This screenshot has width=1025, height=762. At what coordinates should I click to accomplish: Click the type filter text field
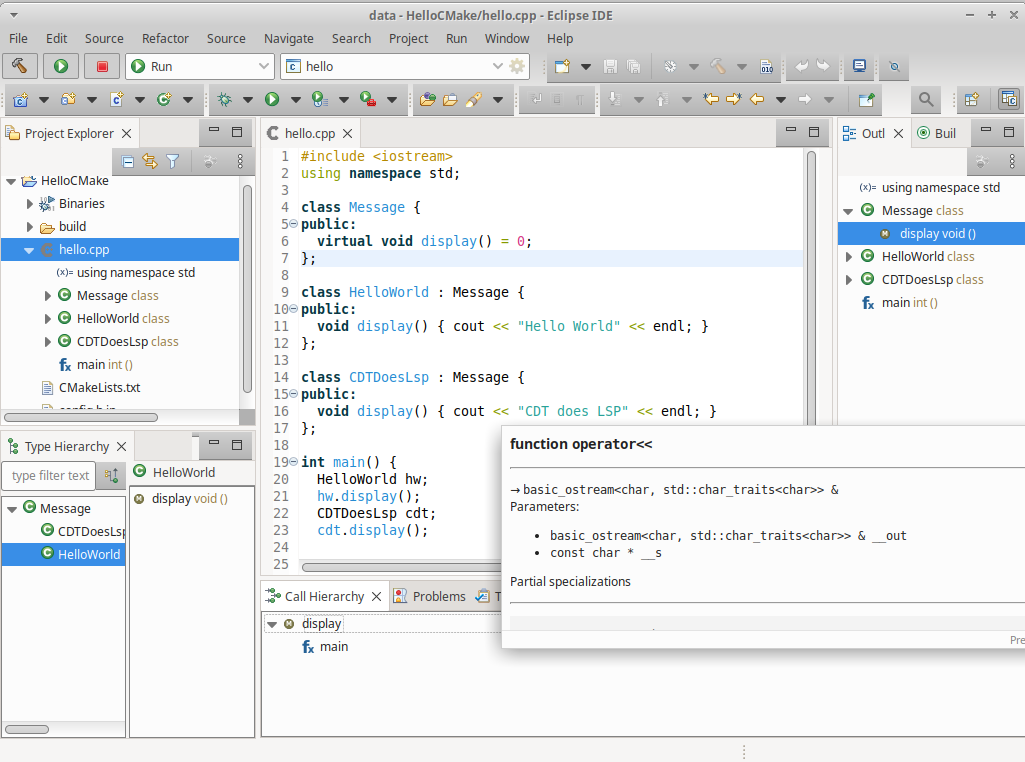(50, 475)
